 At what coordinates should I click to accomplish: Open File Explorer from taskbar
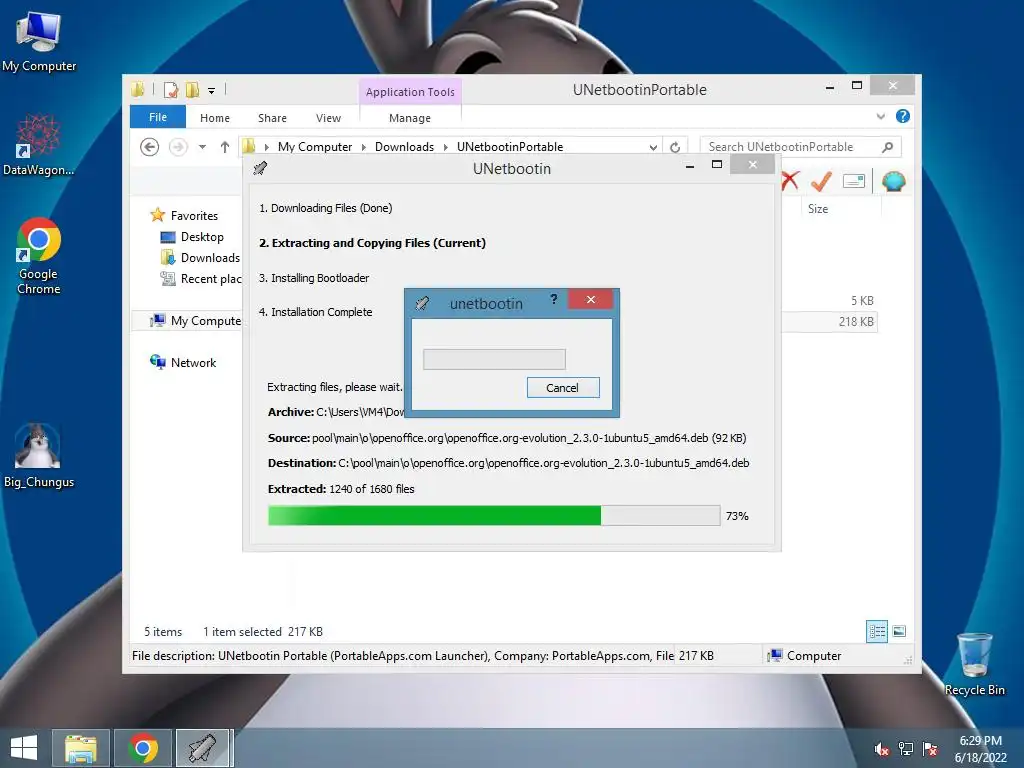[x=81, y=748]
